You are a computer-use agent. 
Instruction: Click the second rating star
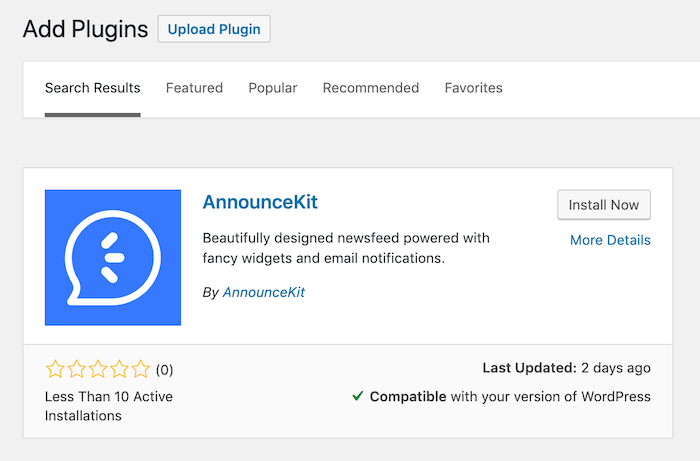76,369
